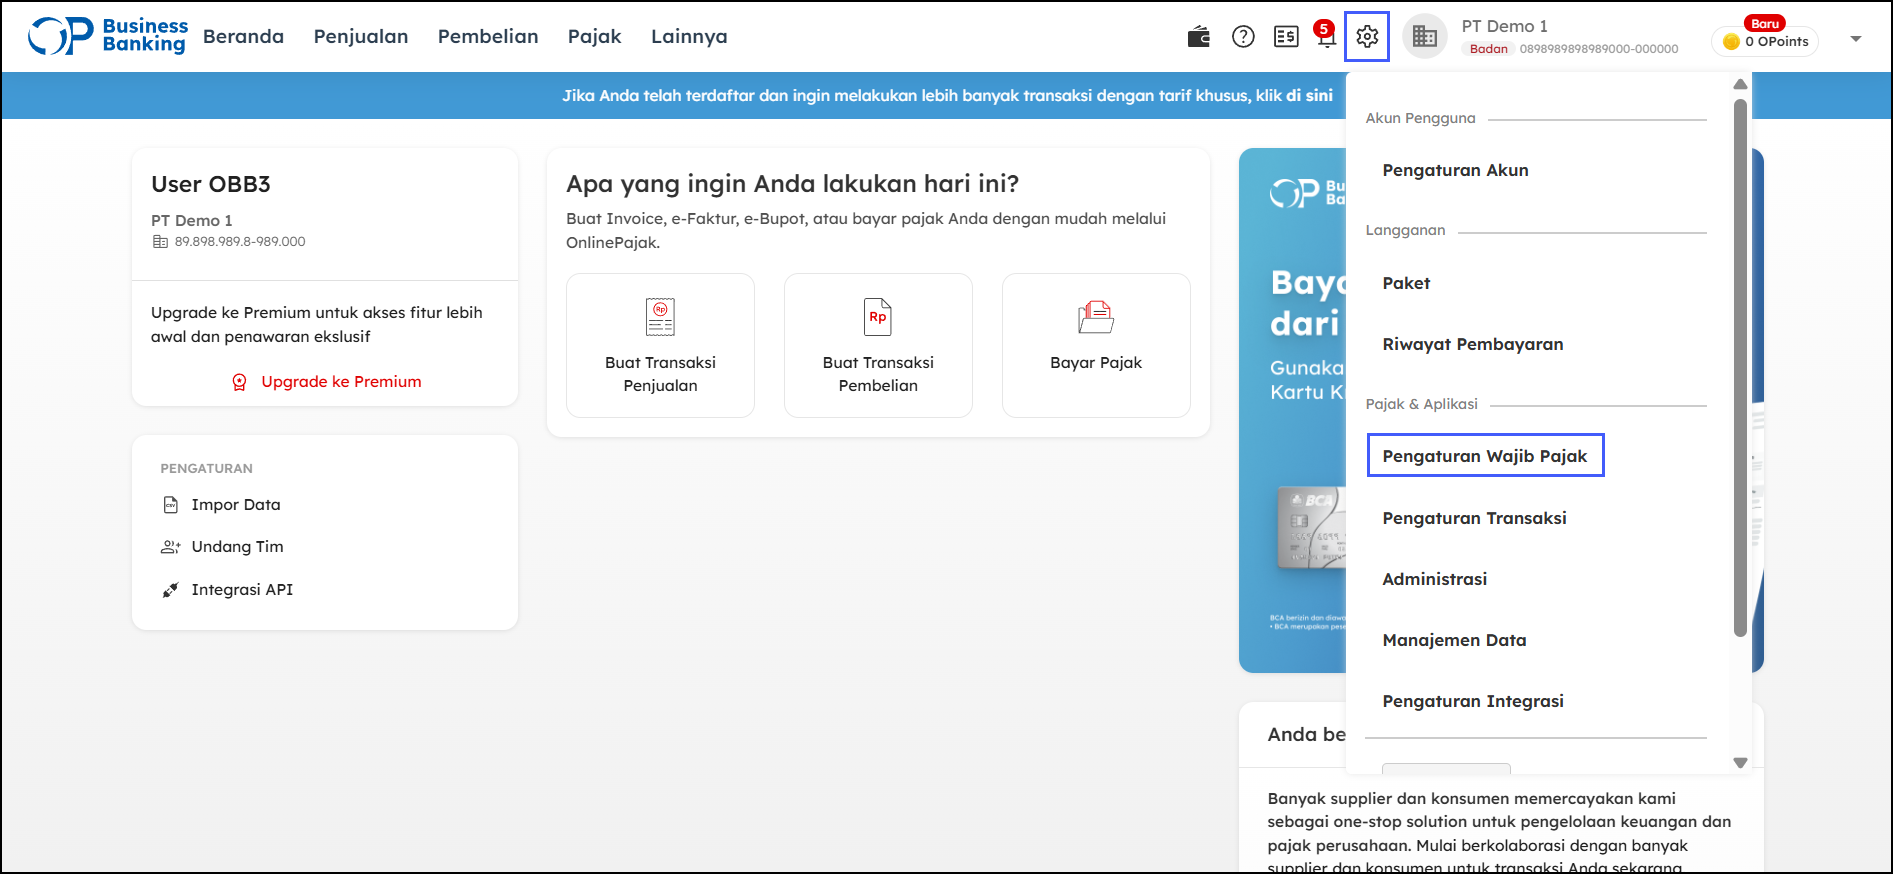Image resolution: width=1893 pixels, height=874 pixels.
Task: Open the Pajak navigation menu
Action: 594,37
